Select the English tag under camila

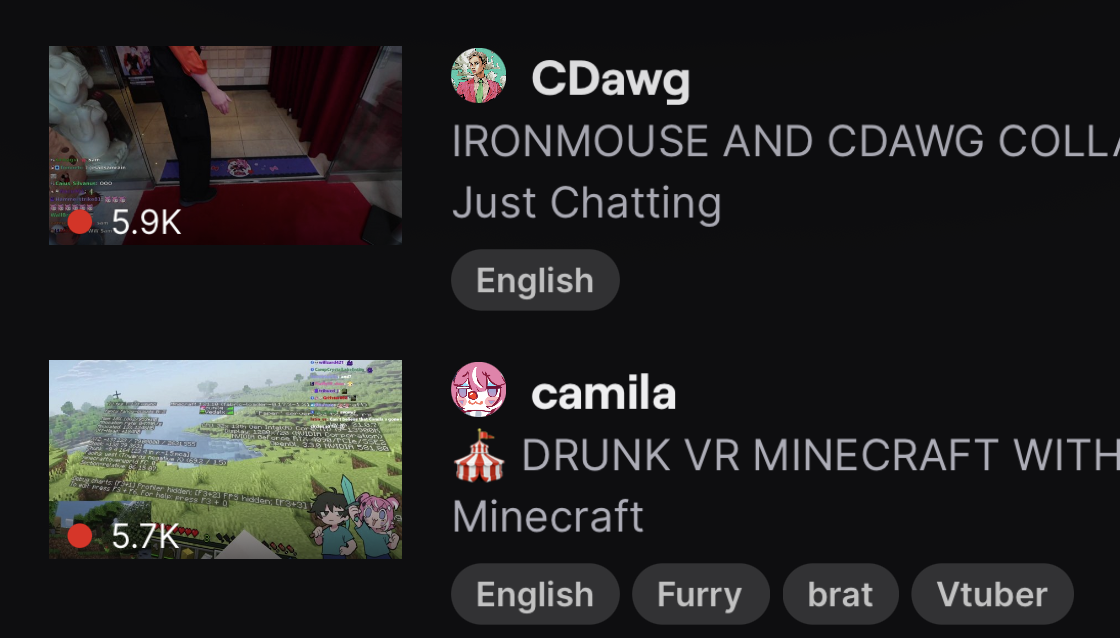click(x=535, y=594)
